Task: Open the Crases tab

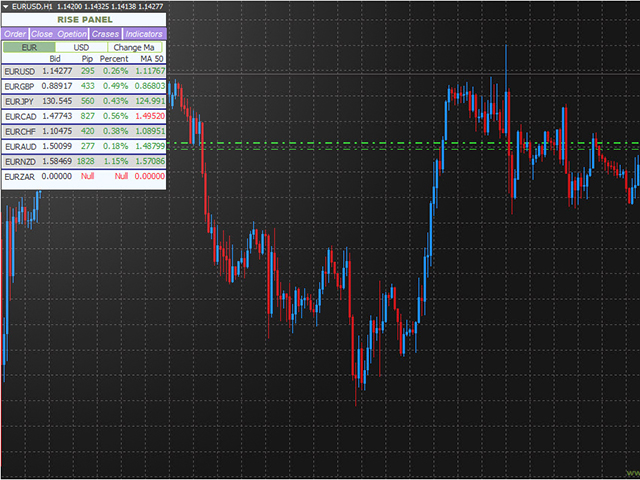Action: tap(105, 33)
